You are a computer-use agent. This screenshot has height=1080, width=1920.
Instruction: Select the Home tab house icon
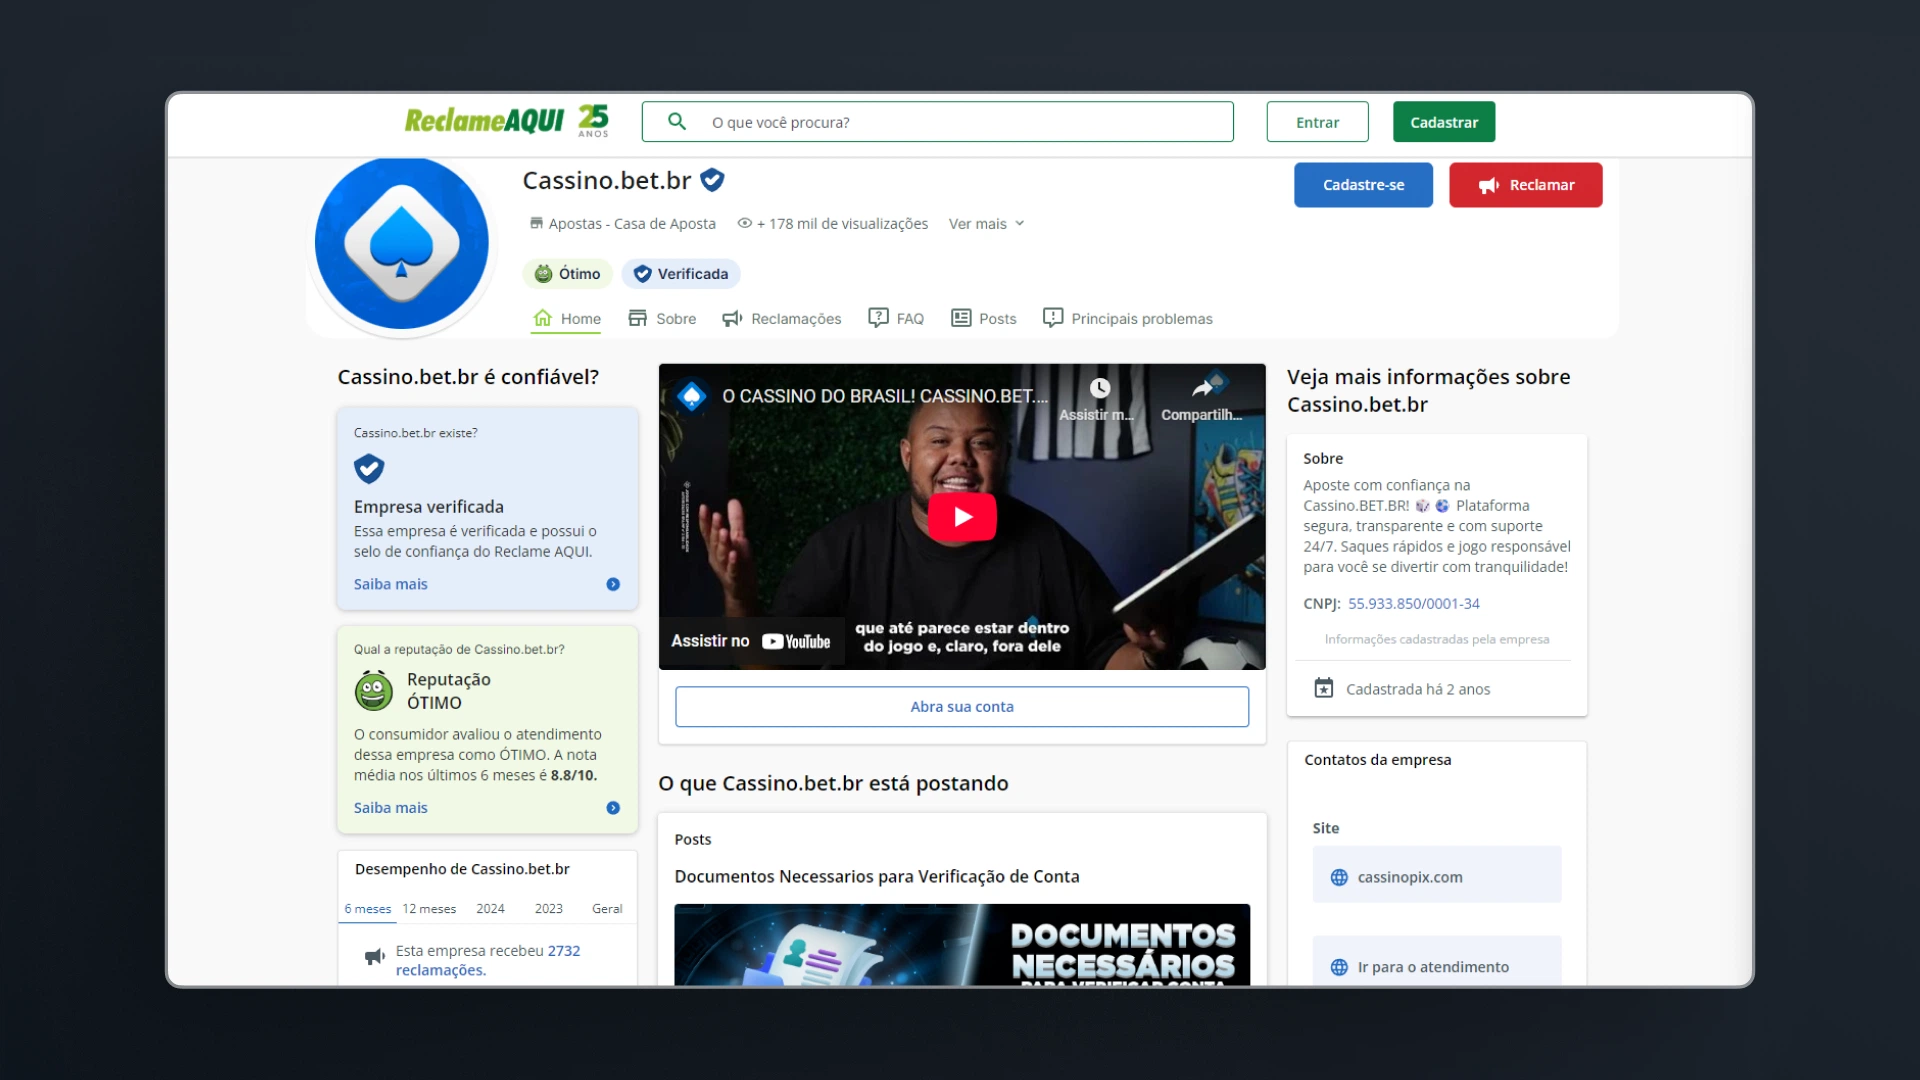543,317
